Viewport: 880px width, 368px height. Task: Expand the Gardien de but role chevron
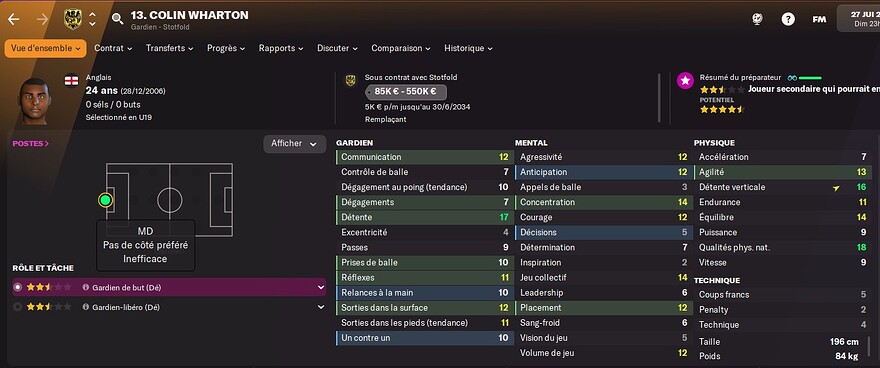pyautogui.click(x=321, y=287)
